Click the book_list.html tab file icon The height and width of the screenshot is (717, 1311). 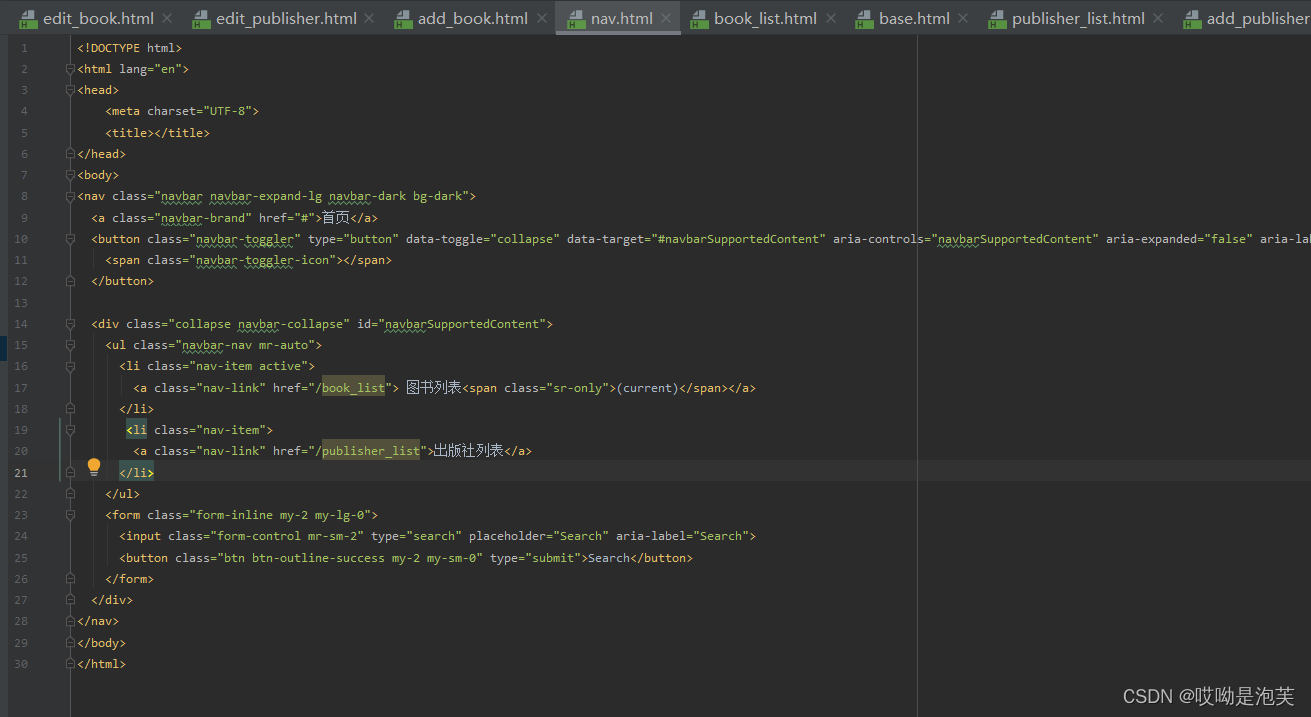(699, 18)
